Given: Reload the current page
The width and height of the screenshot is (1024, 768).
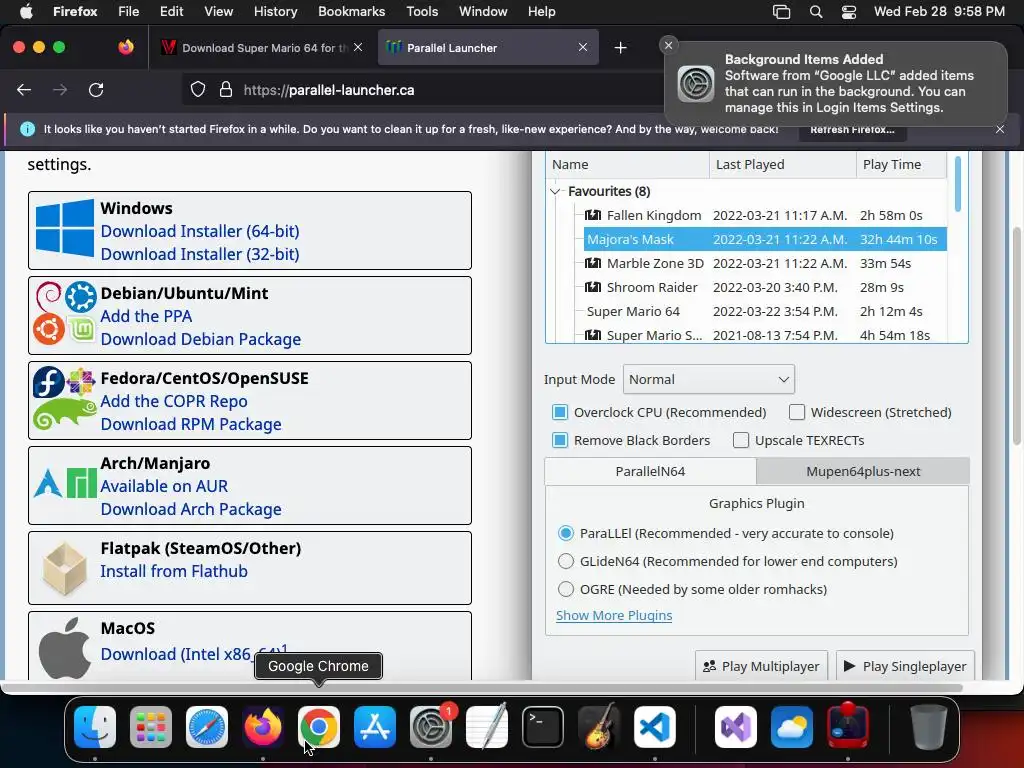Looking at the screenshot, I should [96, 89].
